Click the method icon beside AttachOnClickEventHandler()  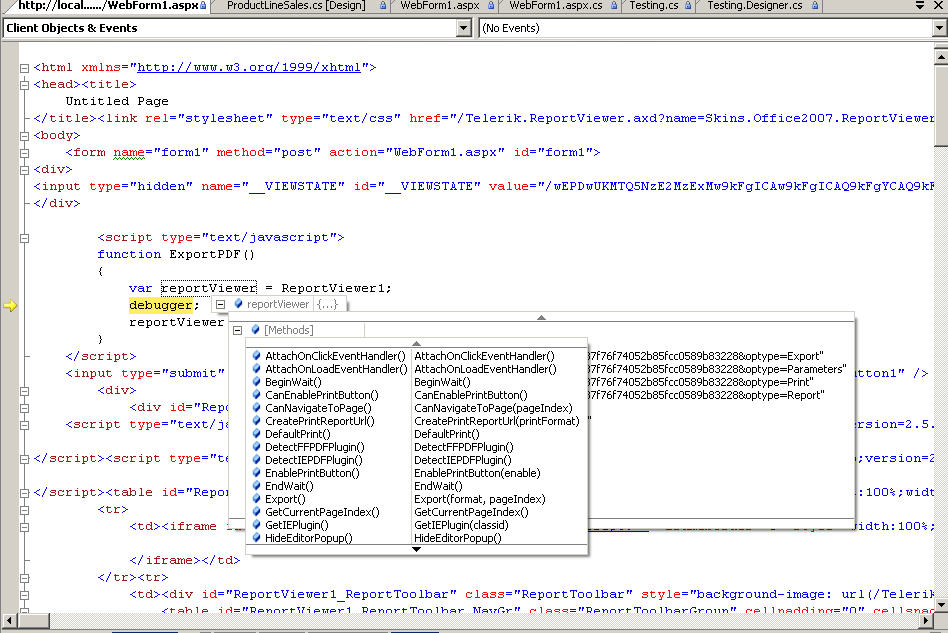256,355
